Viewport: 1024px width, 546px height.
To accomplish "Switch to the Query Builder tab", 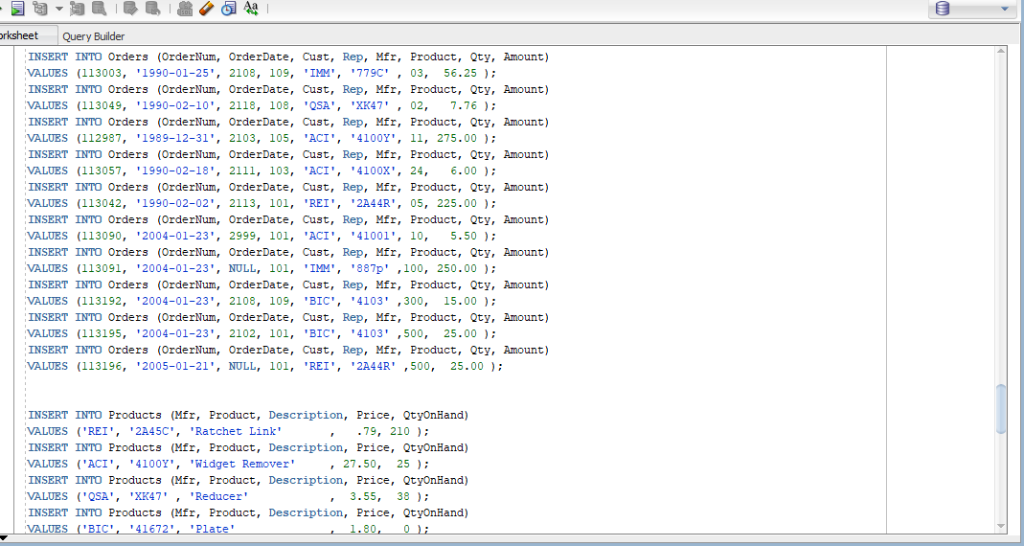I will (93, 37).
